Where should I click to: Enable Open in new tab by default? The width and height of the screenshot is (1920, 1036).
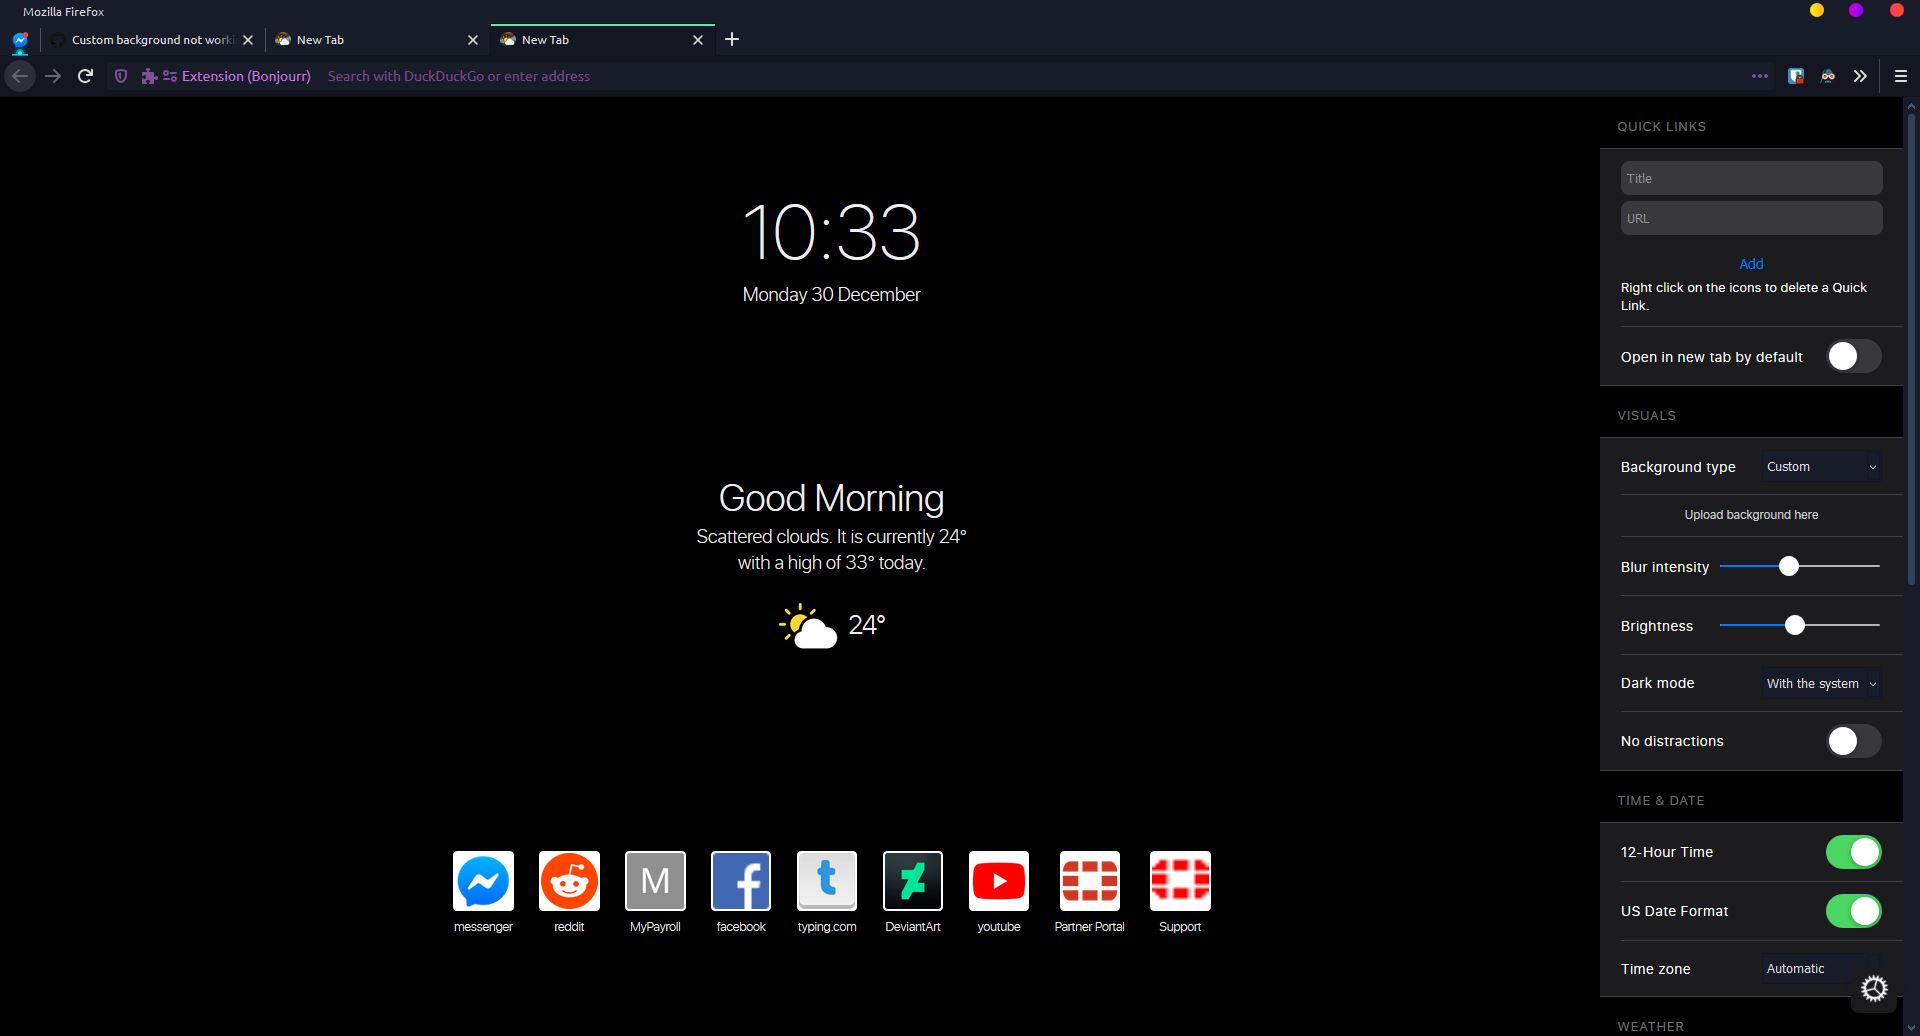(1853, 356)
